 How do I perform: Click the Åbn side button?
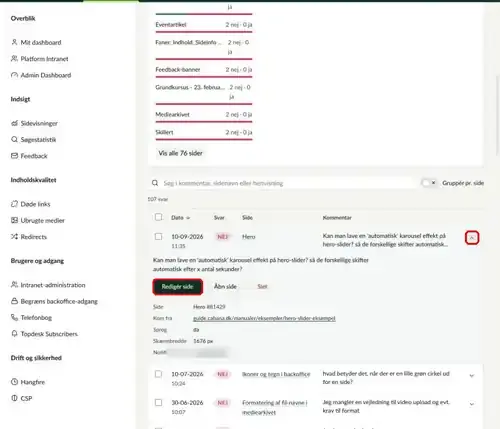225,287
